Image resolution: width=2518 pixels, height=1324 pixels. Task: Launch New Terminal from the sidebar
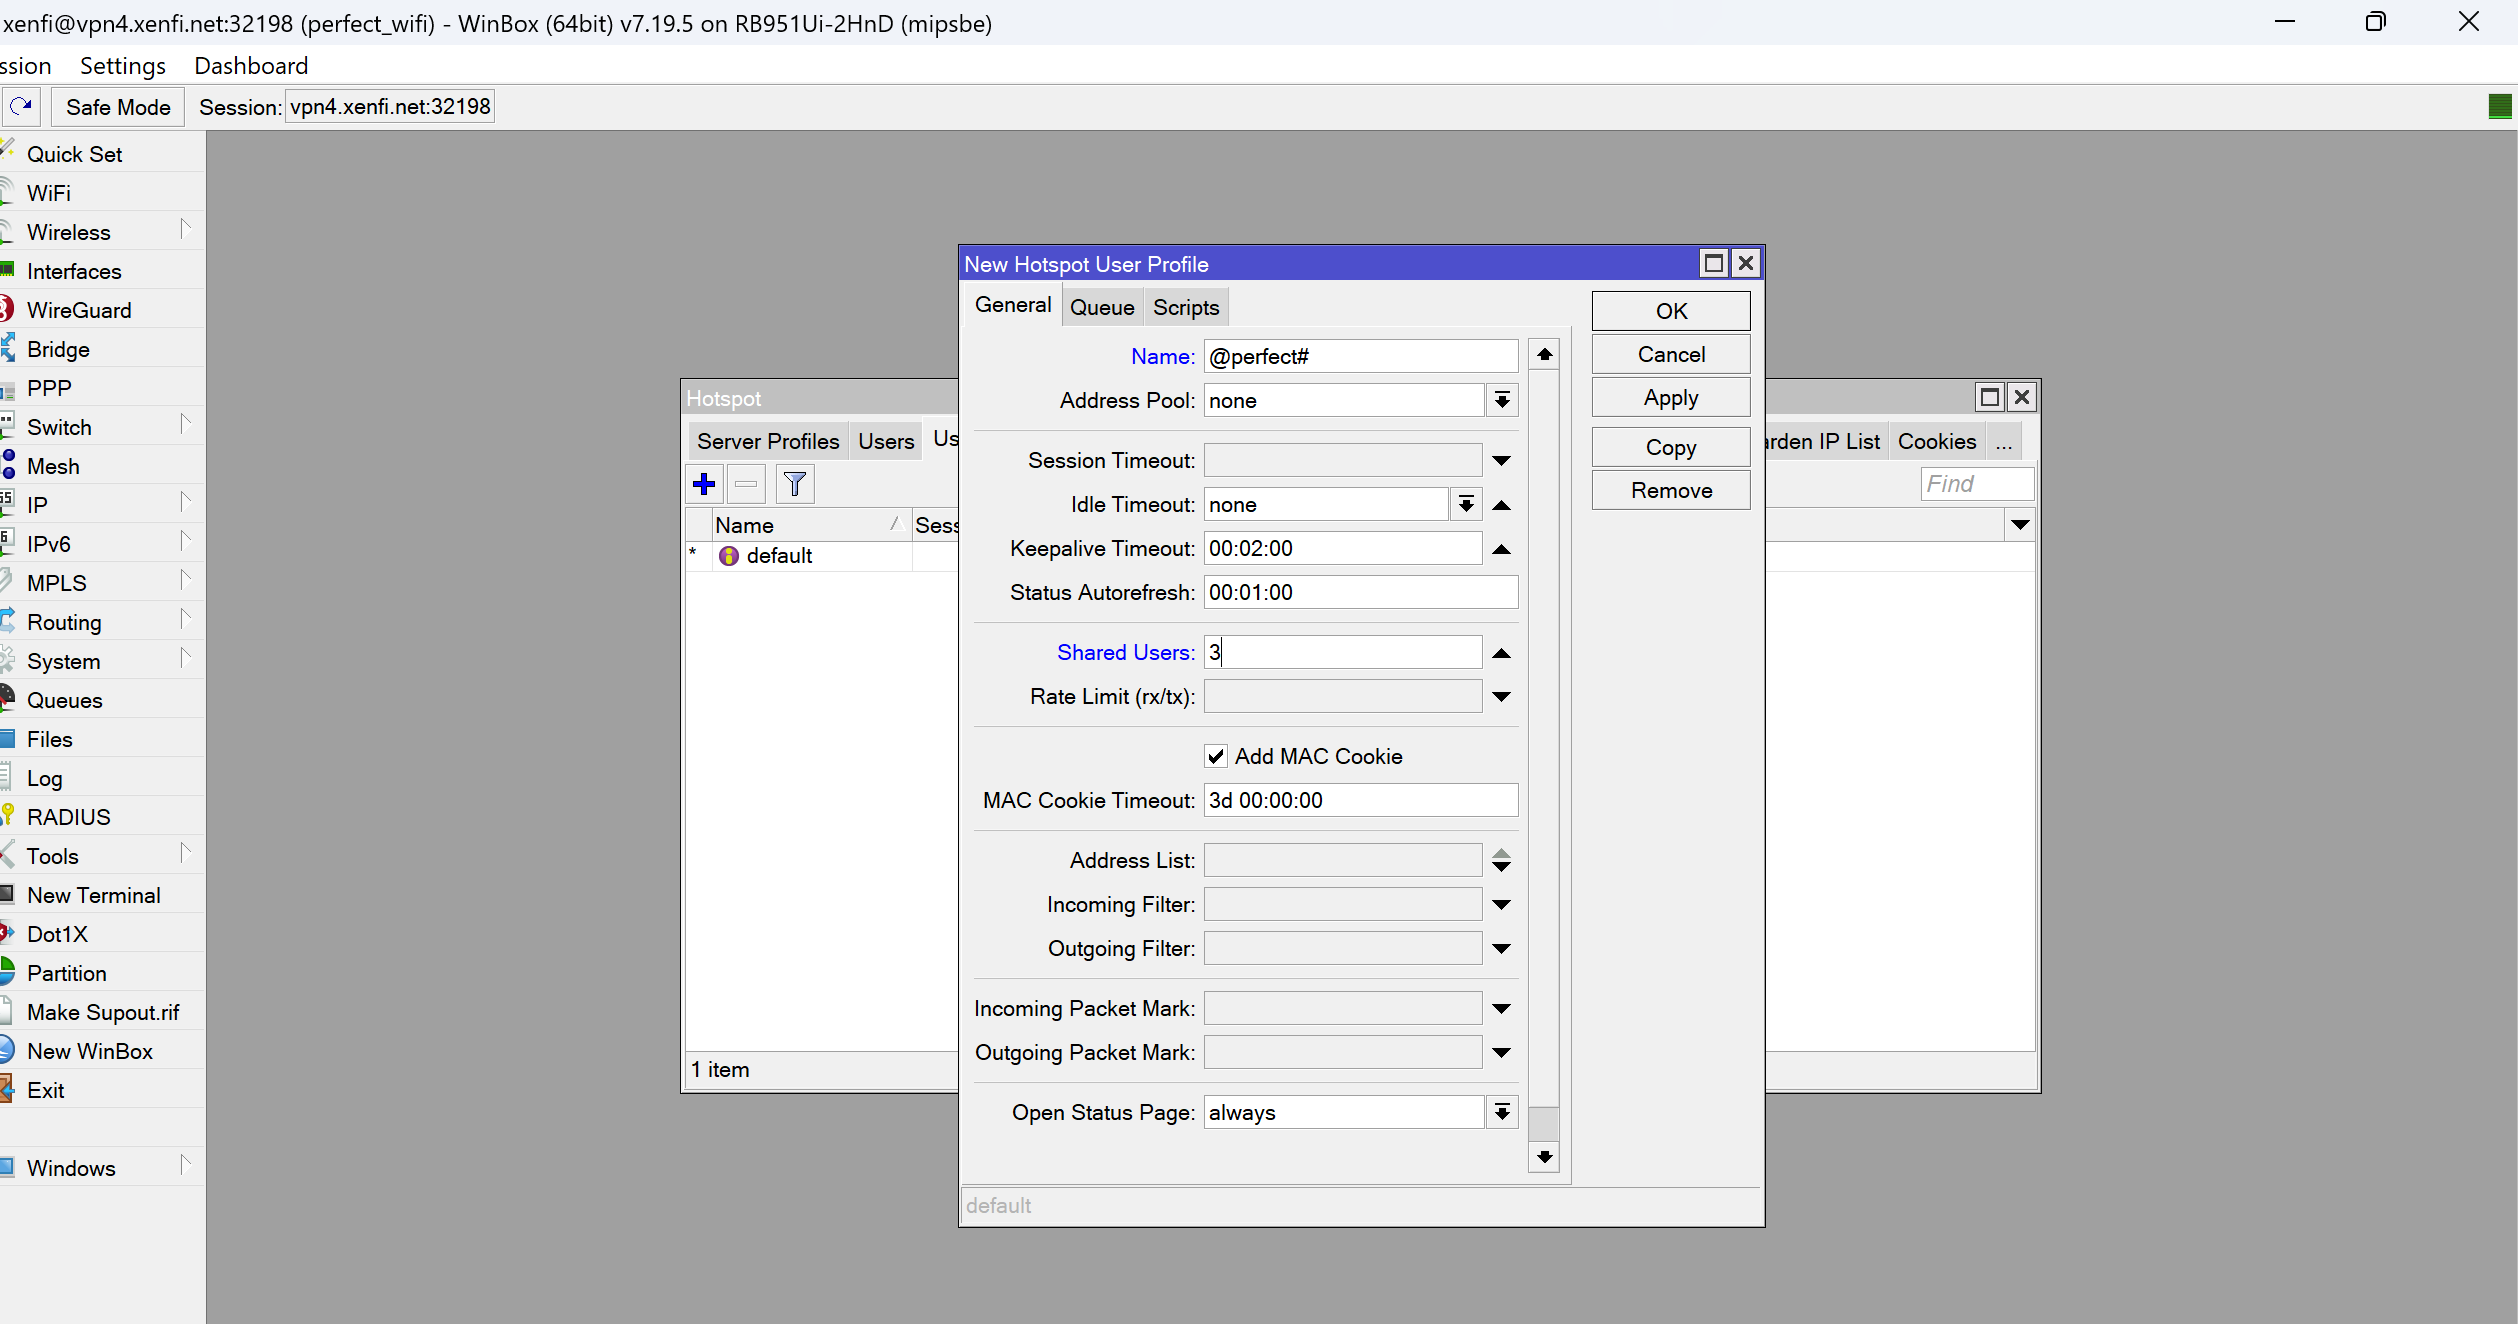[93, 895]
